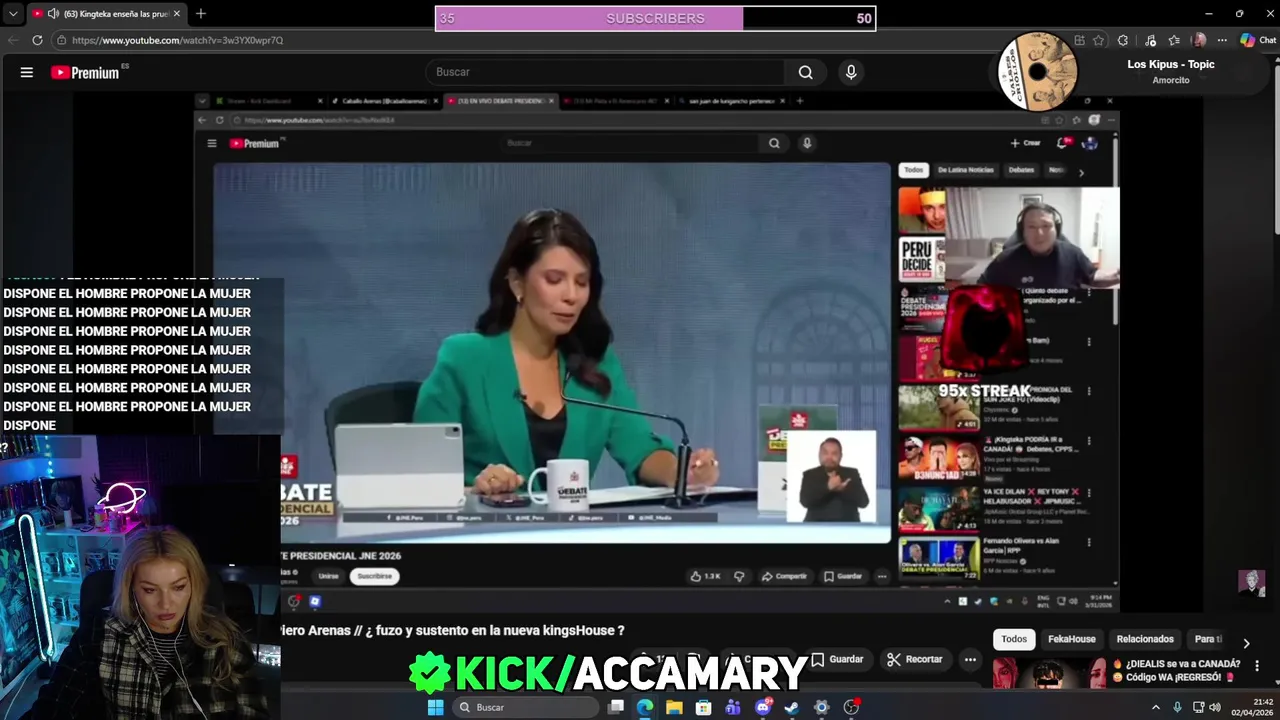Click video title about nueva kingsHouse
This screenshot has width=1280, height=720.
(453, 630)
